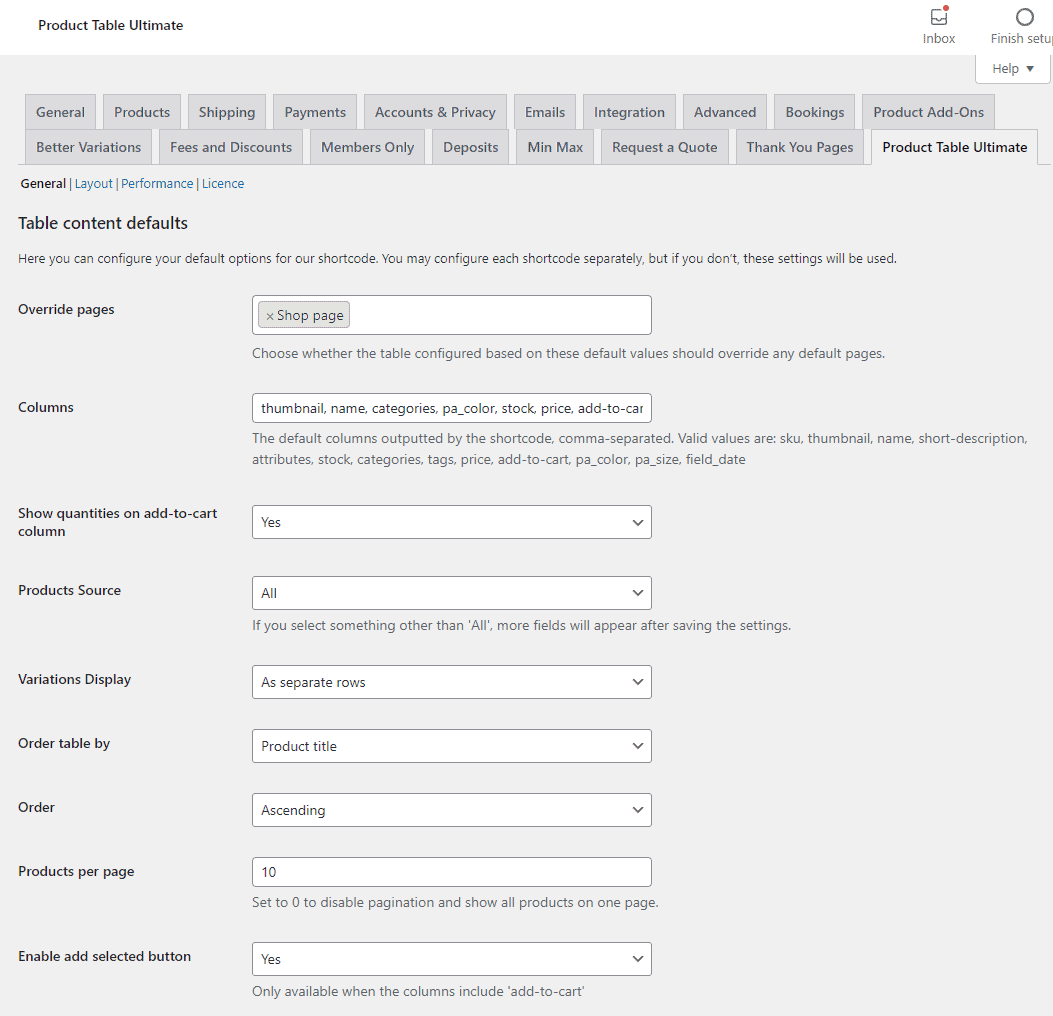Click into the Override pages field
Viewport: 1053px width, 1016px height.
pyautogui.click(x=451, y=315)
